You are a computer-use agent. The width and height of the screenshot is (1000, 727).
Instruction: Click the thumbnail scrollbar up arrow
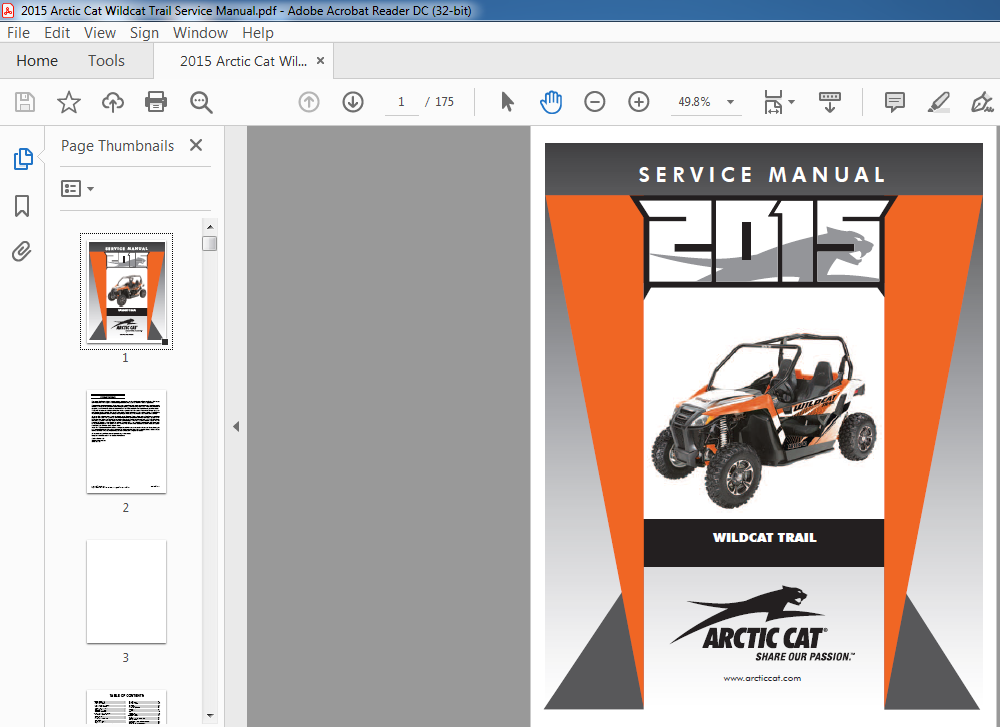pos(210,226)
